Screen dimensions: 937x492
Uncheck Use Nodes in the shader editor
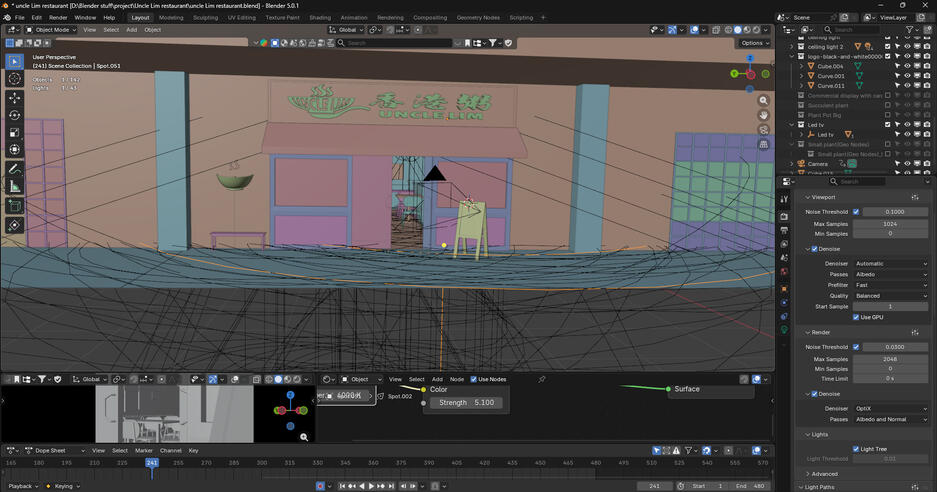tap(474, 380)
